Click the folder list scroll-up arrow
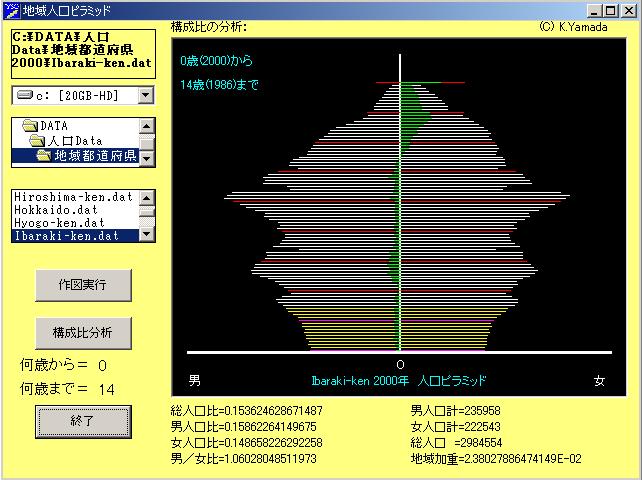Screen dimensions: 642x480 pyautogui.click(x=147, y=126)
